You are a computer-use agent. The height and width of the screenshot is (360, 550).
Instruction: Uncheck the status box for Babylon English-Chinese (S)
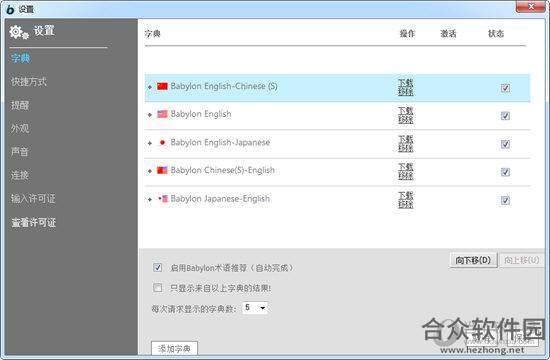(x=505, y=88)
